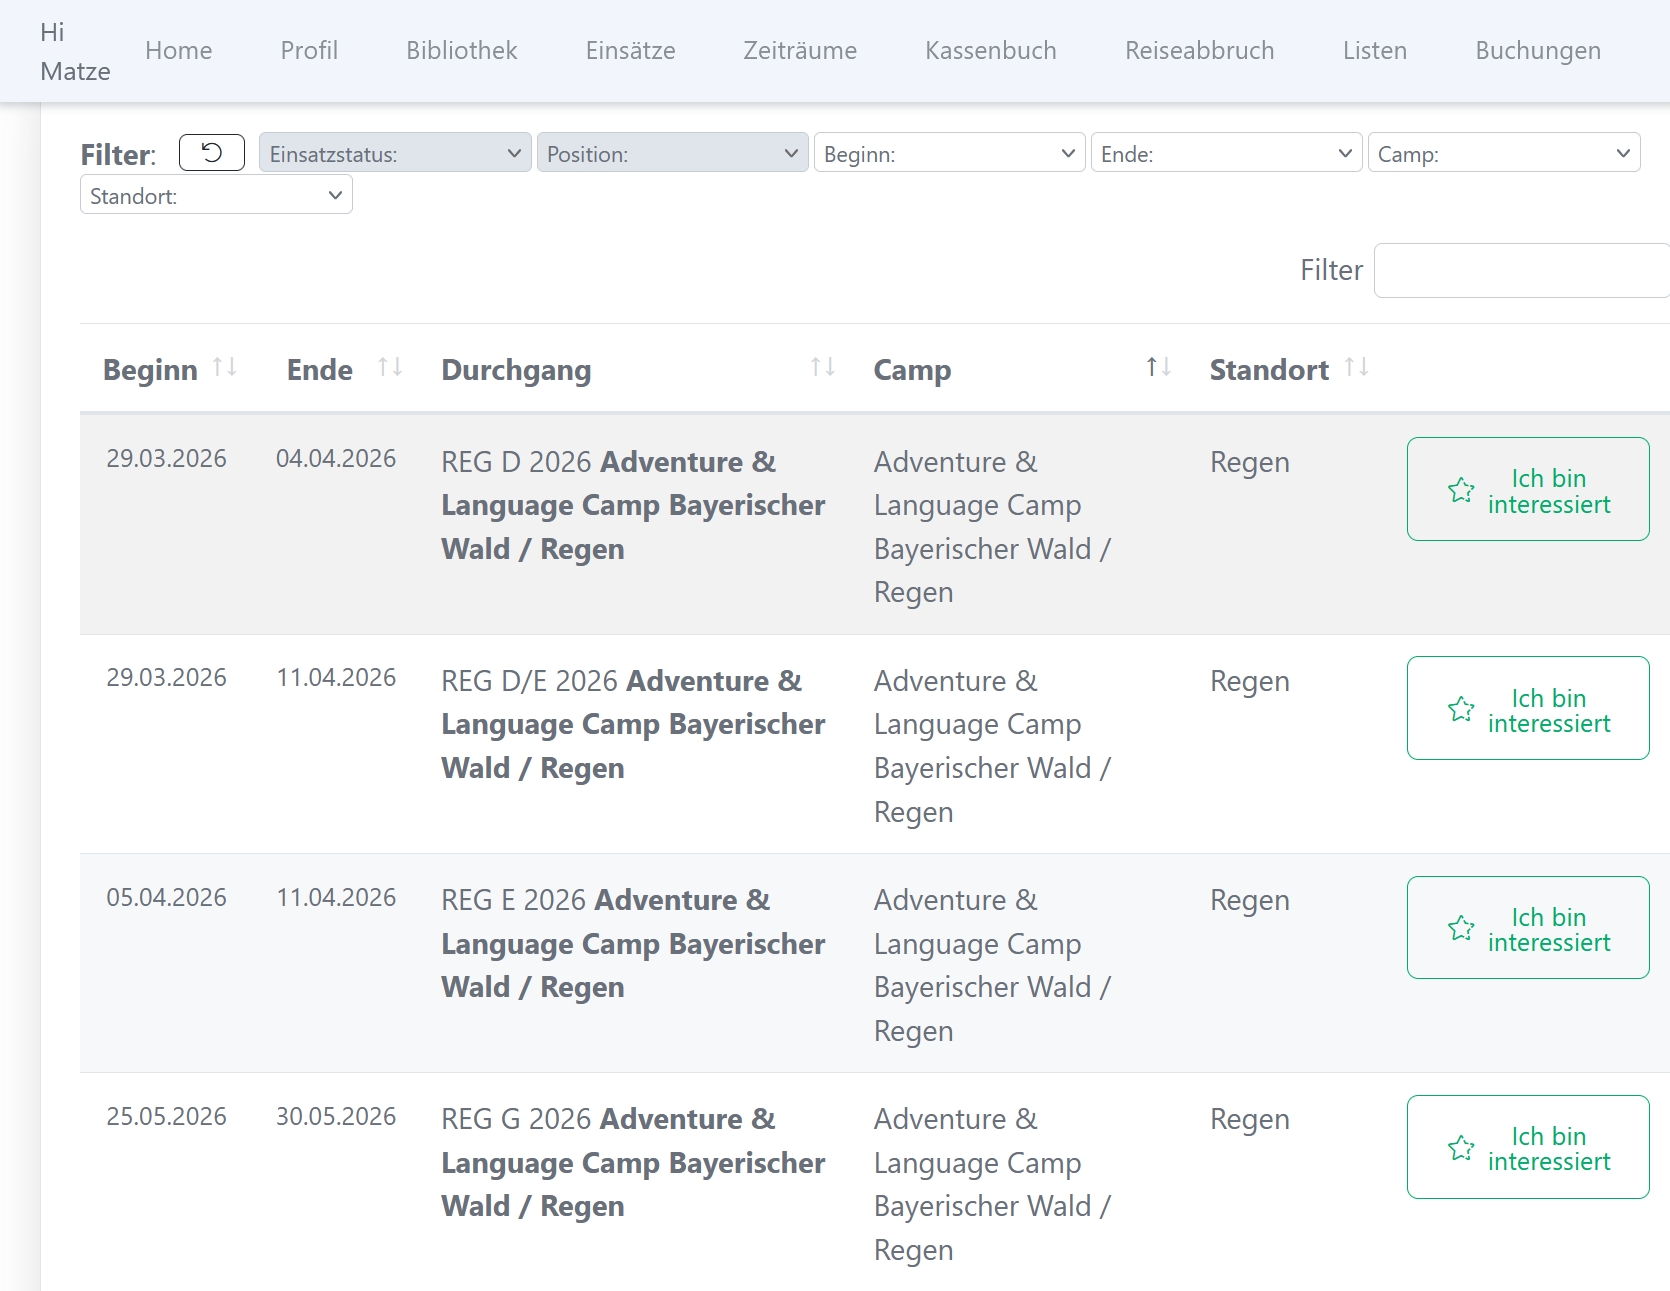Viewport: 1670px width, 1291px height.
Task: Open the Einsatzstatus dropdown
Action: (x=395, y=154)
